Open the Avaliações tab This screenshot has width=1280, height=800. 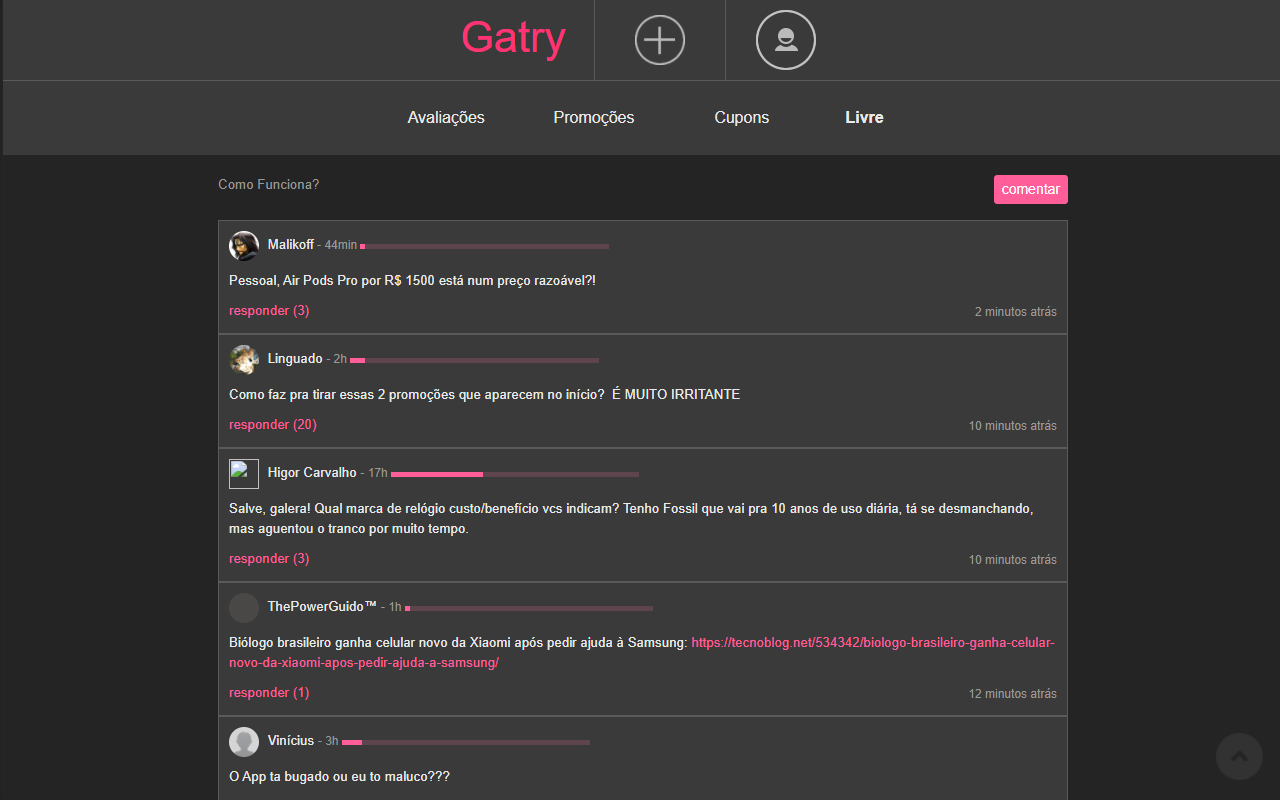click(x=446, y=117)
